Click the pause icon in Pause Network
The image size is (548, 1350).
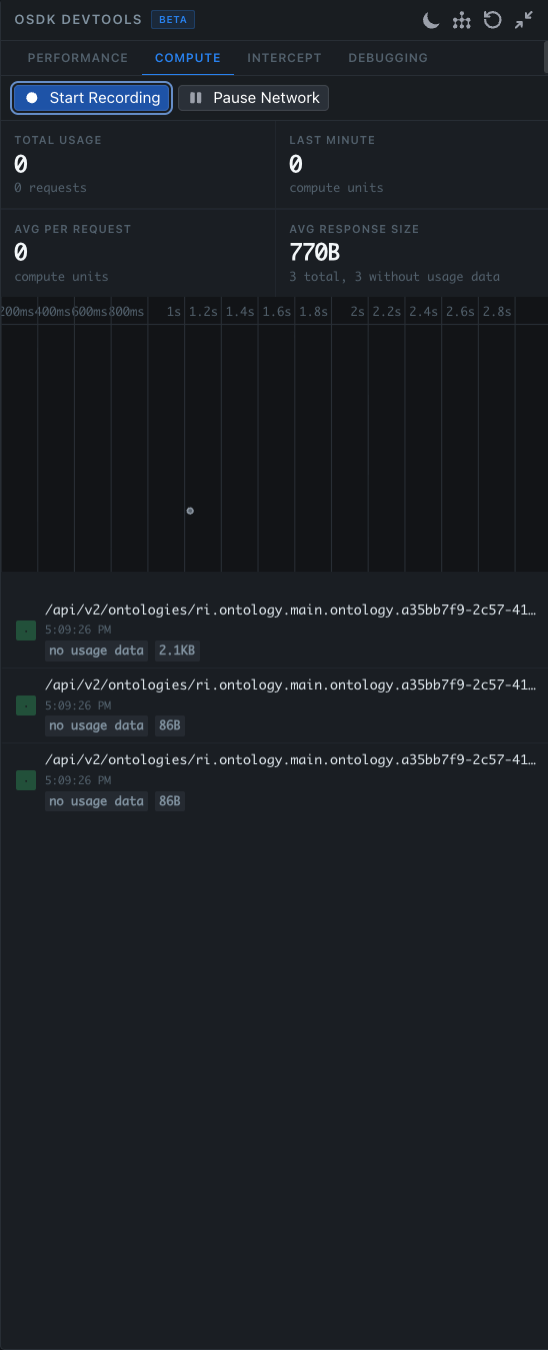196,98
